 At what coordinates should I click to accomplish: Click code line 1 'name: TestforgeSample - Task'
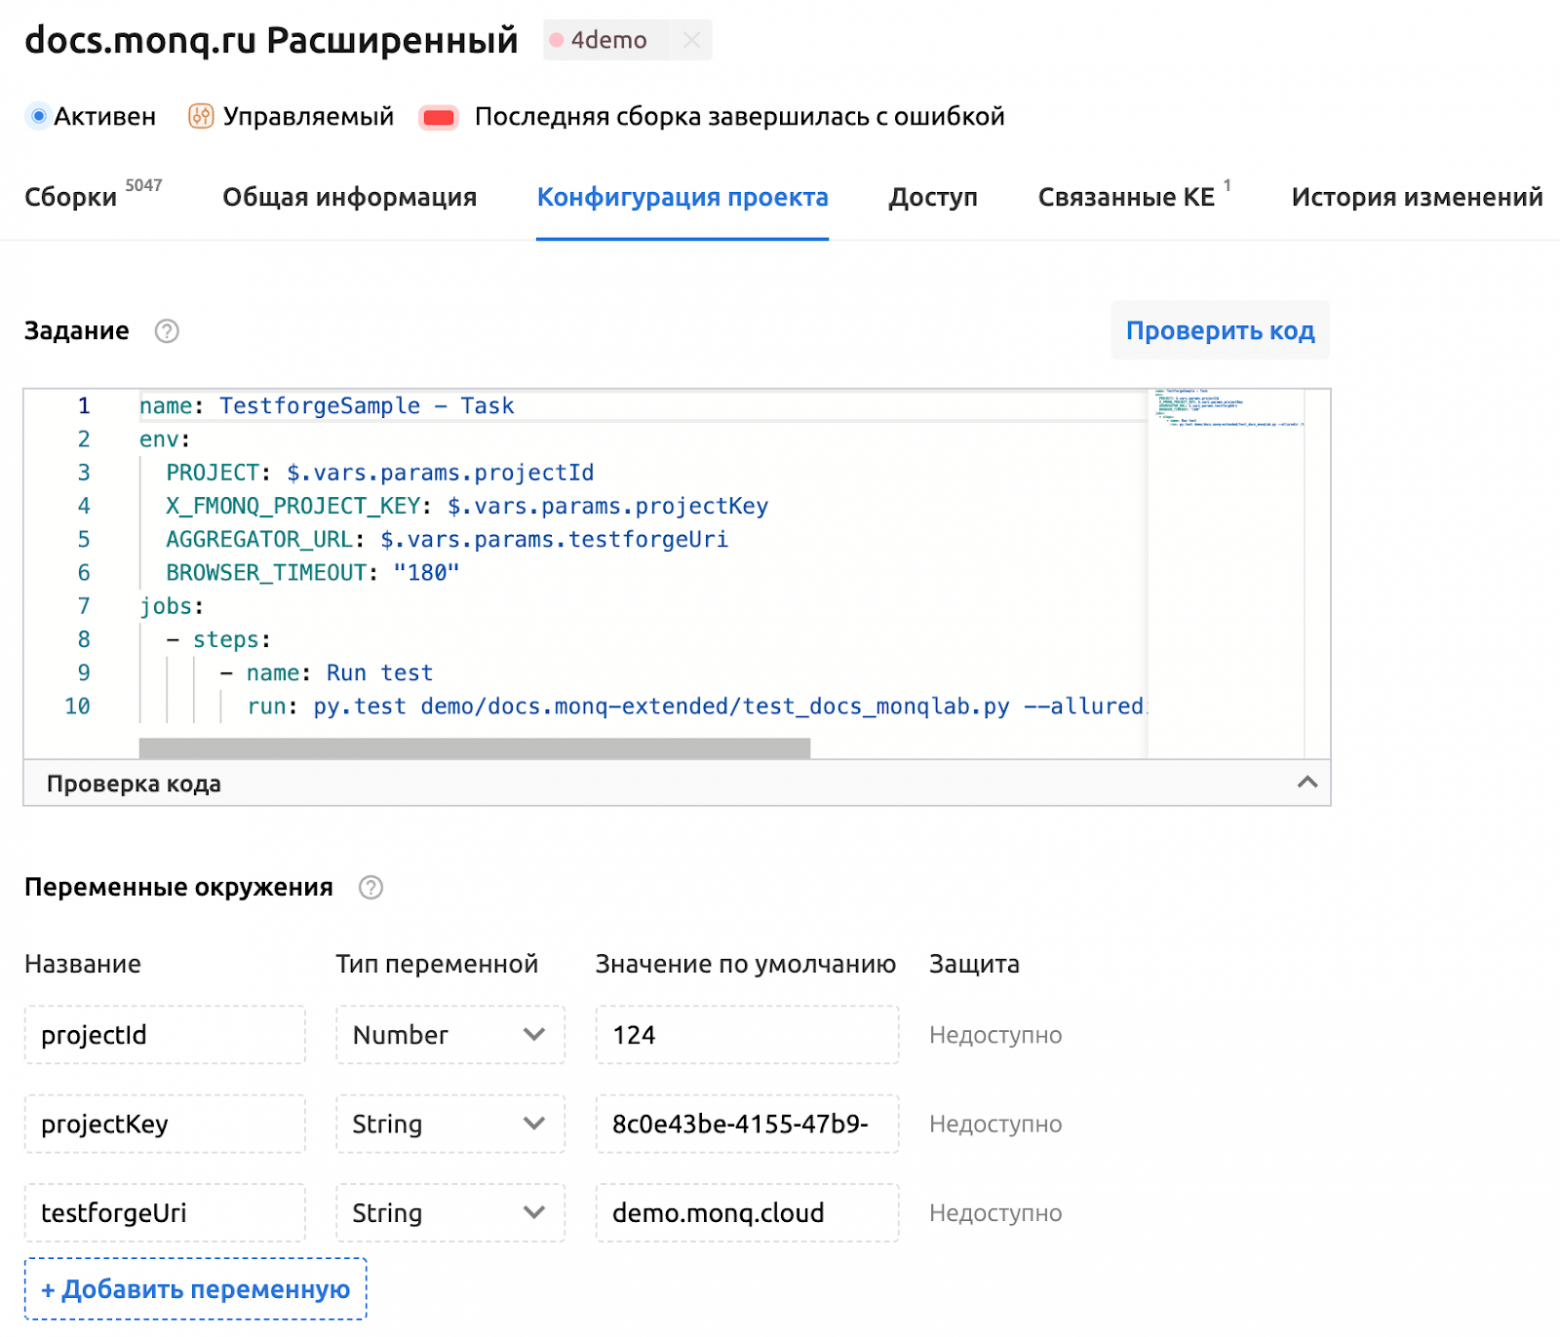click(326, 406)
